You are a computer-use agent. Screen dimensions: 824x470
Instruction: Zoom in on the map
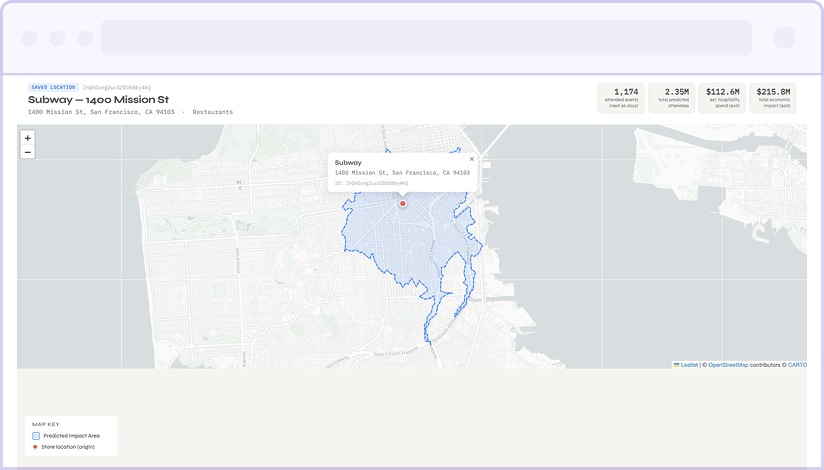pos(28,138)
